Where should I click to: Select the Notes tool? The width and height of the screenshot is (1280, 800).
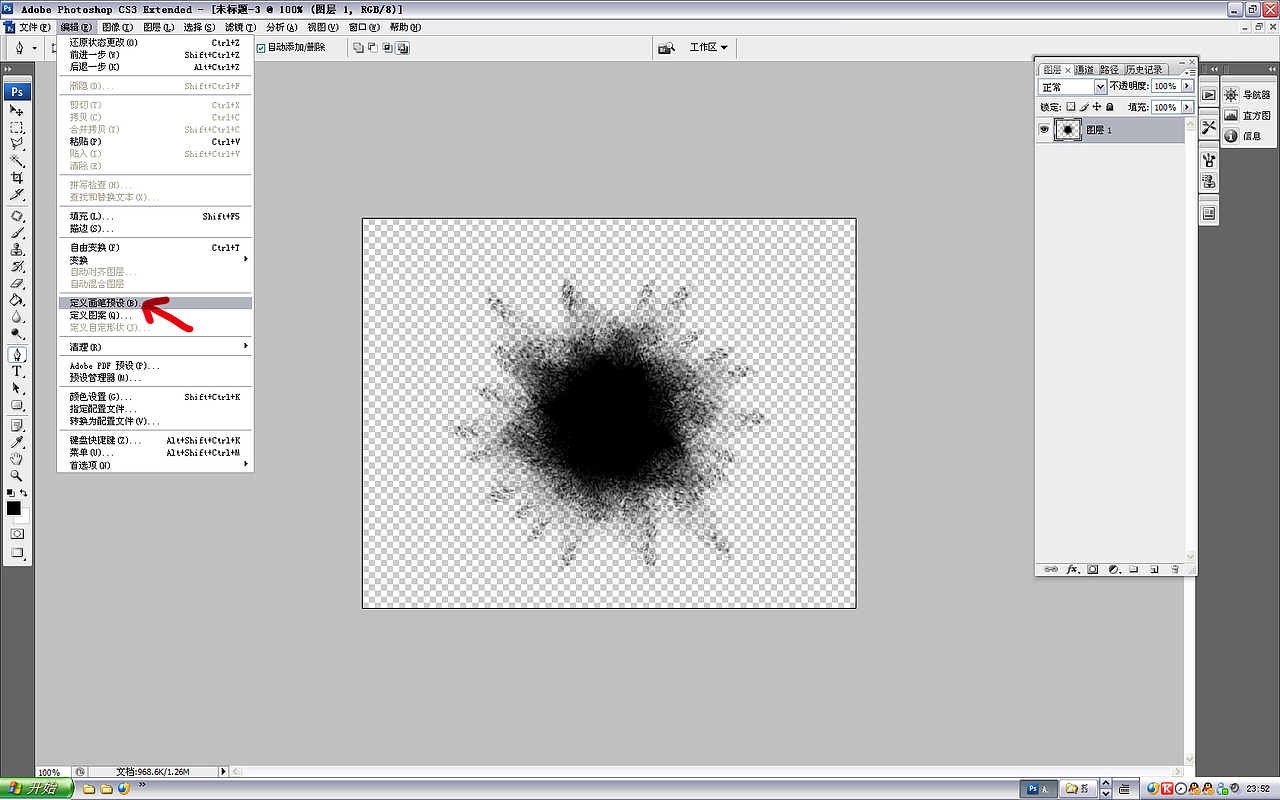click(17, 426)
